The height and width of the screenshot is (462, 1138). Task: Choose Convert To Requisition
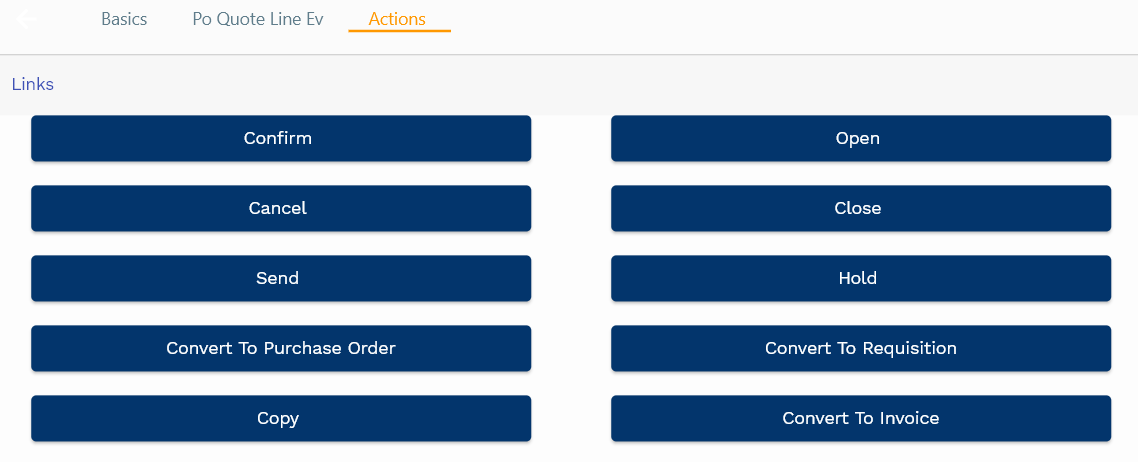(860, 348)
